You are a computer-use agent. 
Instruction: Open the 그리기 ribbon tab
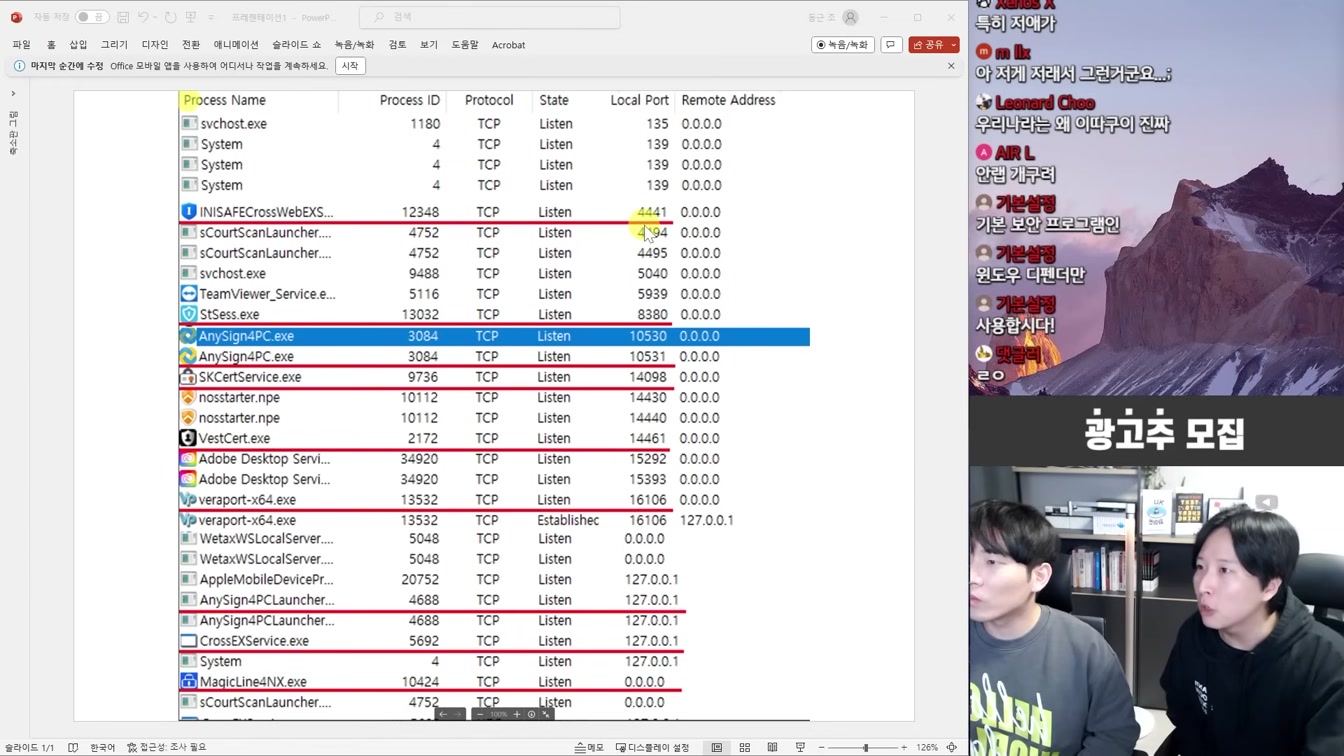coord(114,45)
